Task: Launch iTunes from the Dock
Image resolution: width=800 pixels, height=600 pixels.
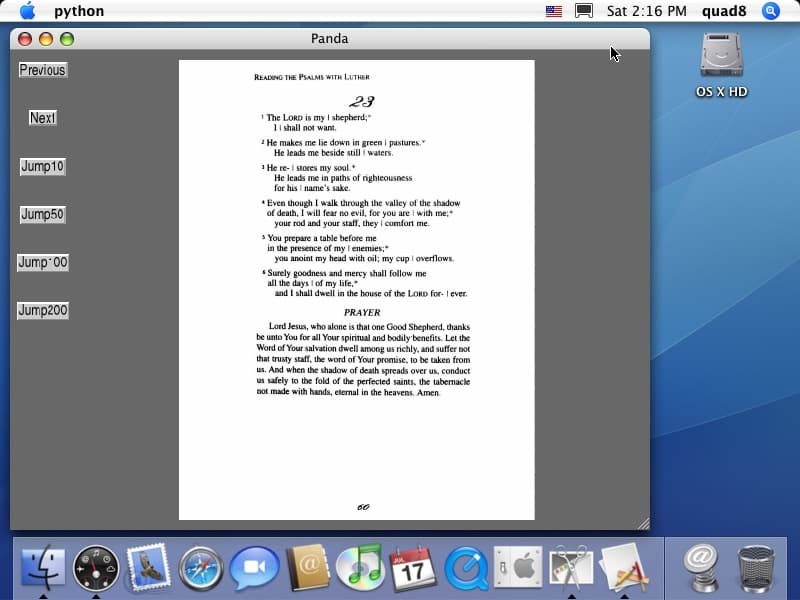Action: 360,567
